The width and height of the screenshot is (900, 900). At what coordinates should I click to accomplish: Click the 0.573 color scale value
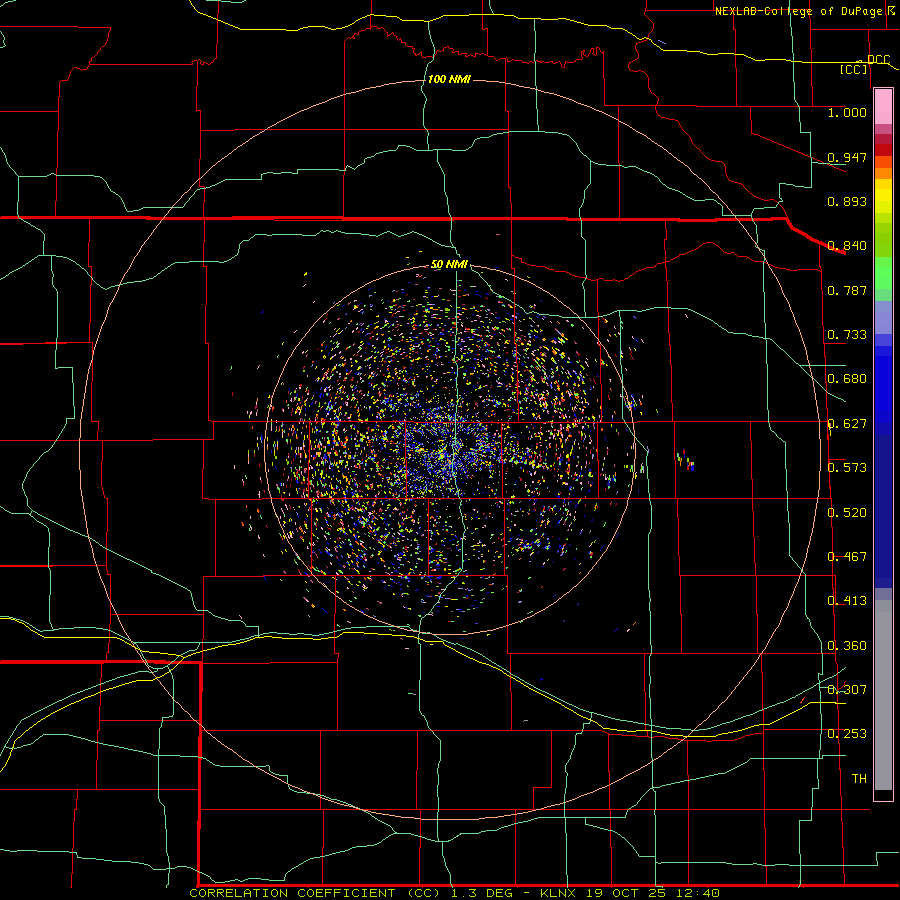847,468
